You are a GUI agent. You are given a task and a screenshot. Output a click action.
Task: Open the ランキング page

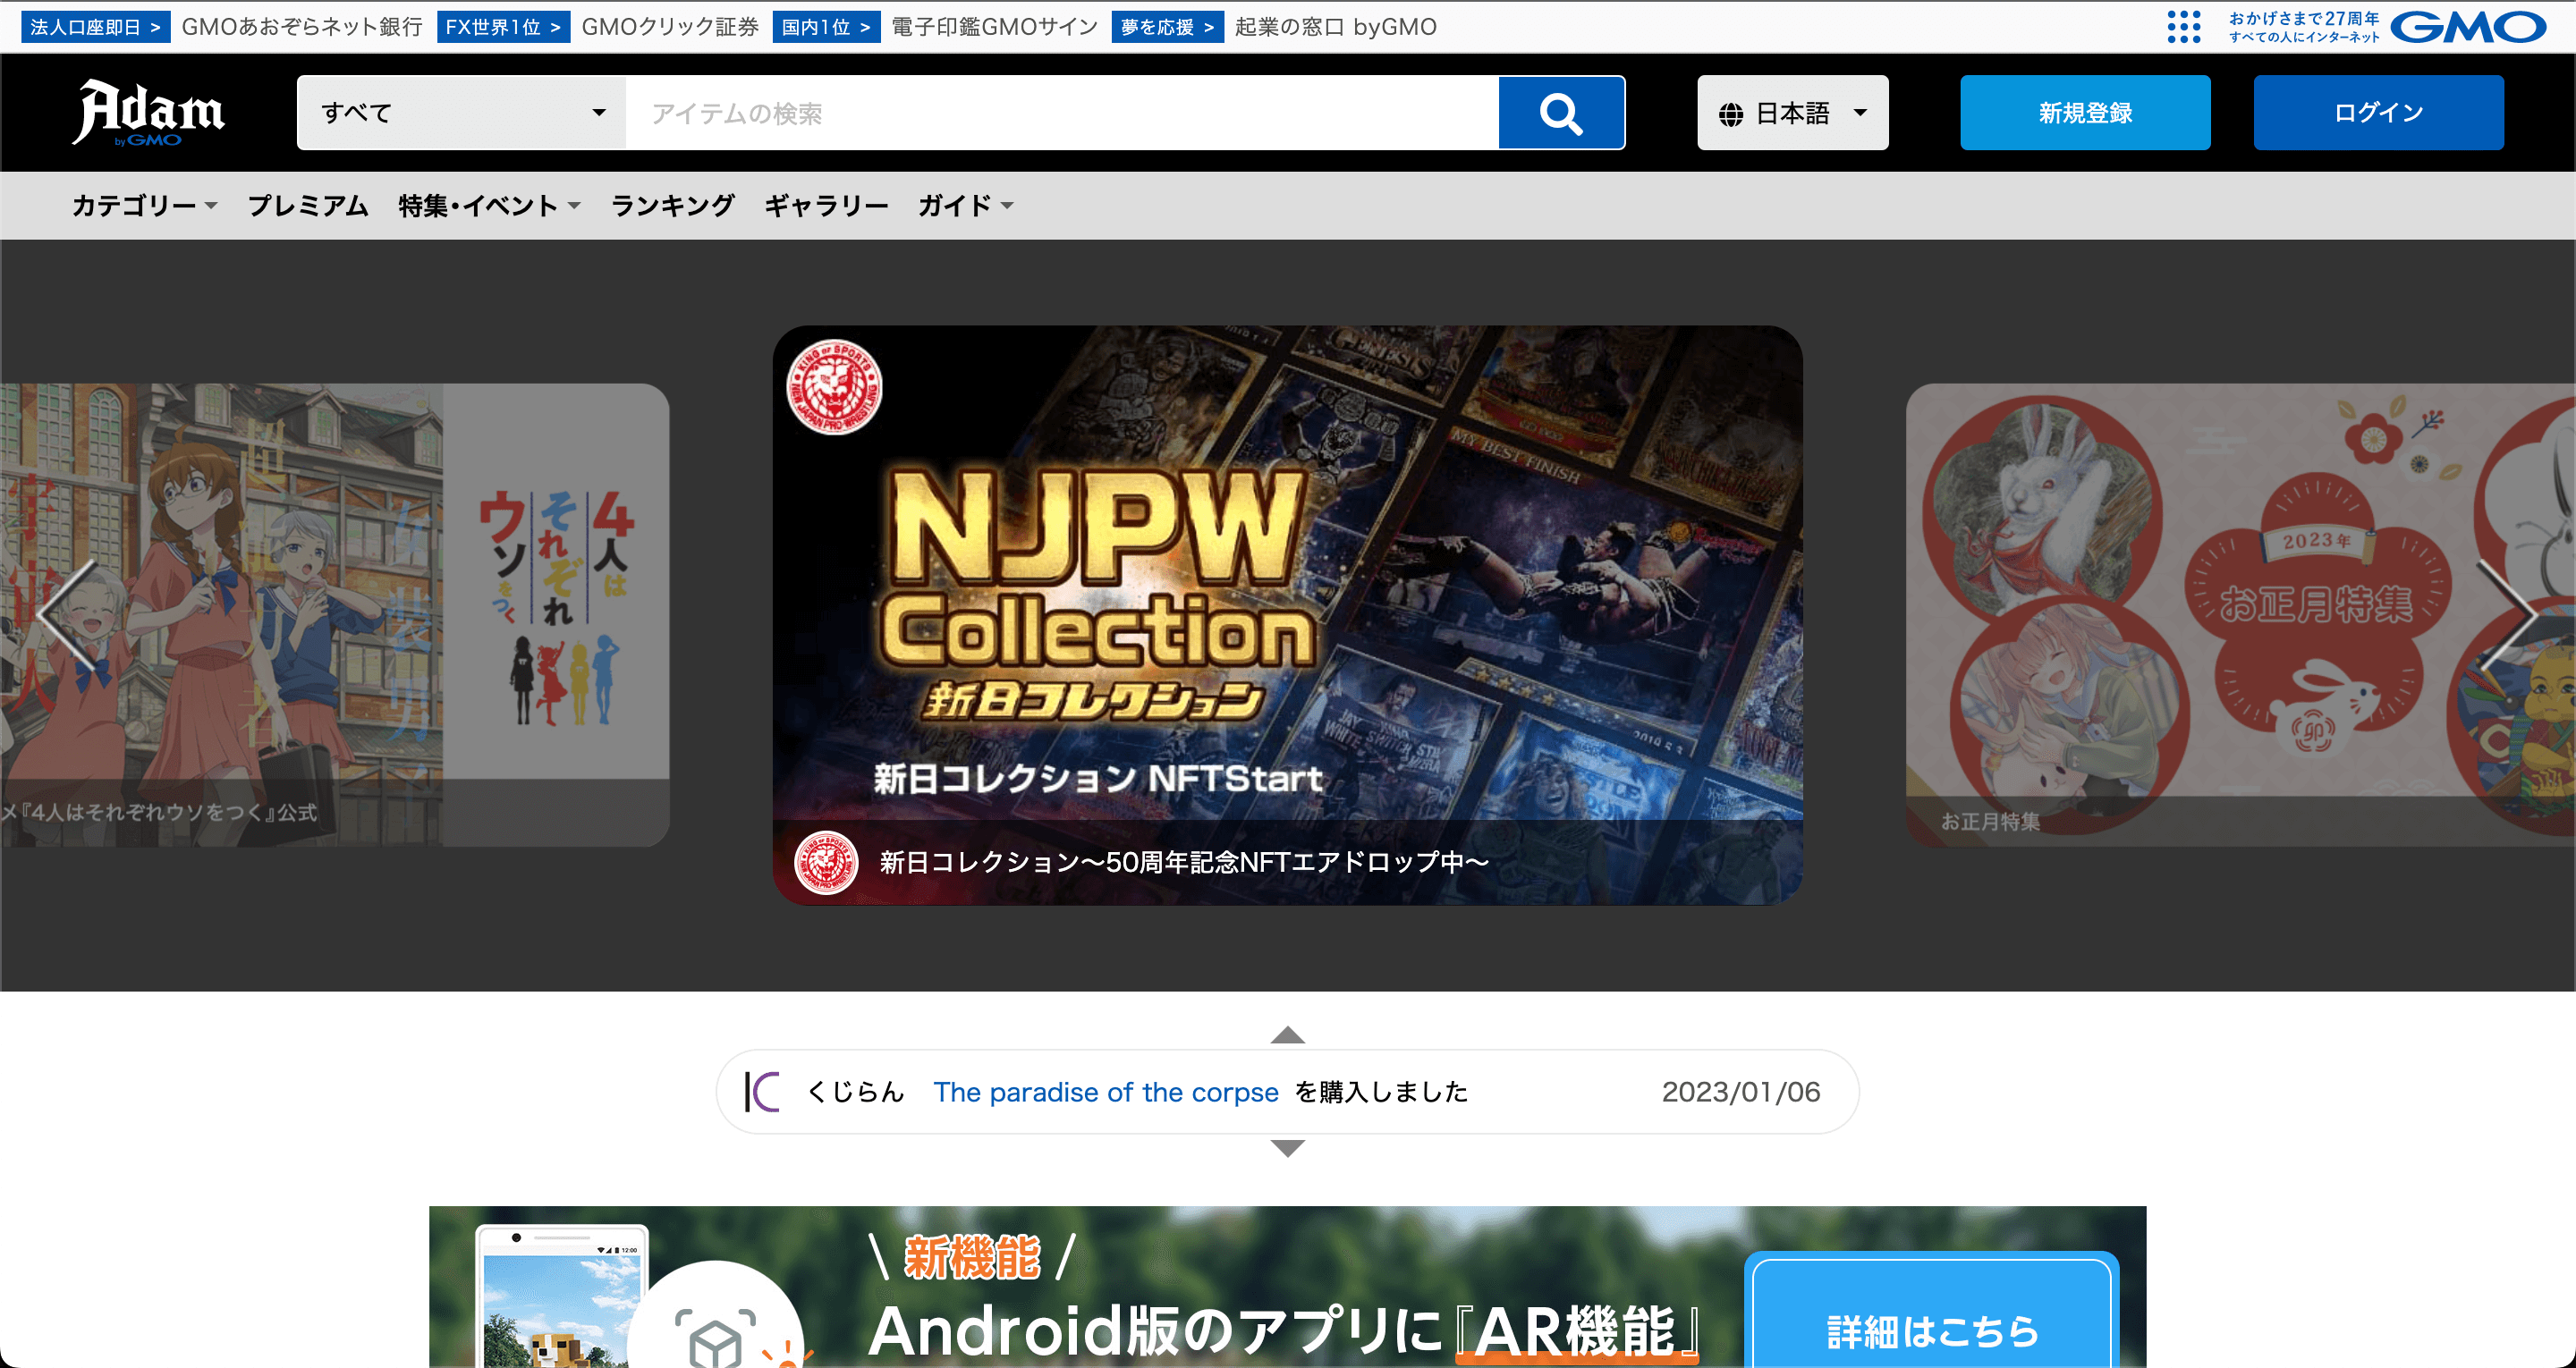pyautogui.click(x=672, y=206)
